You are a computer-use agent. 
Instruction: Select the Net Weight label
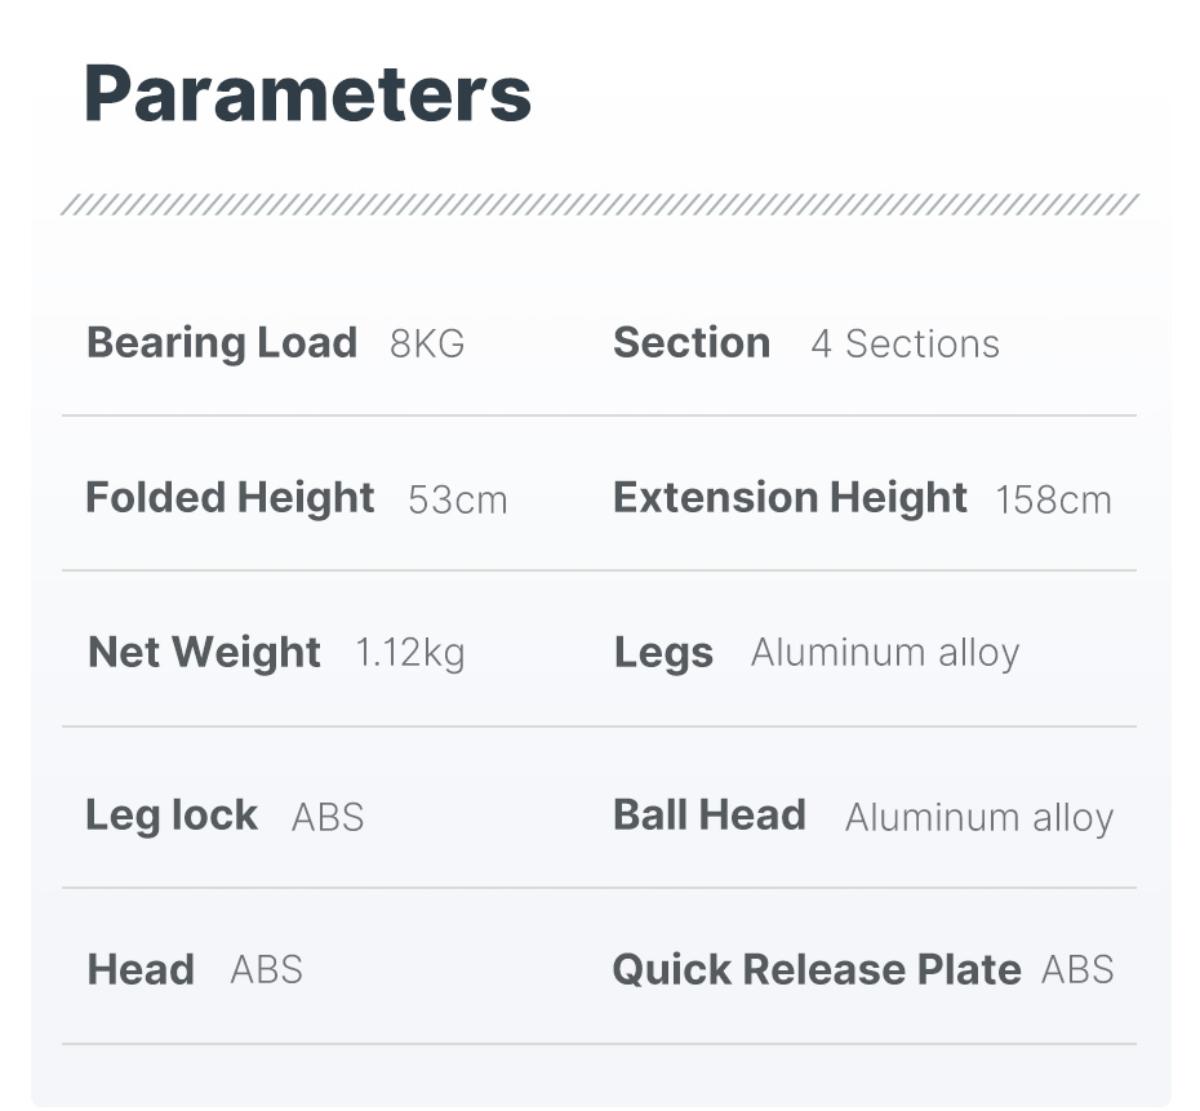(x=204, y=653)
